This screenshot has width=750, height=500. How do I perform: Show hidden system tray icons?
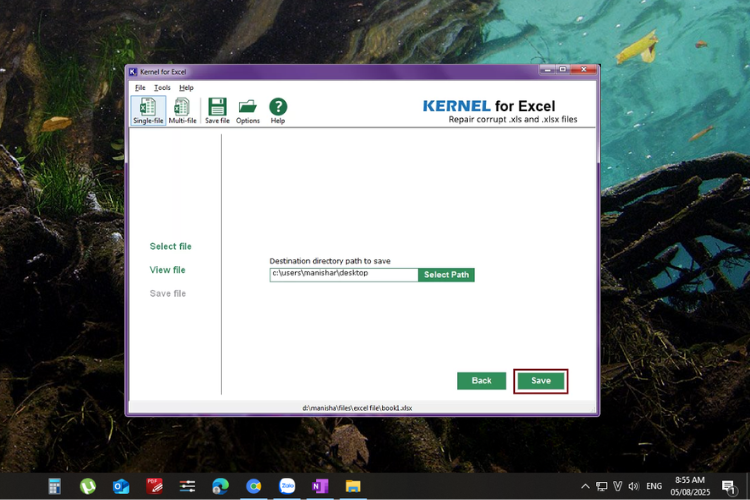point(585,487)
